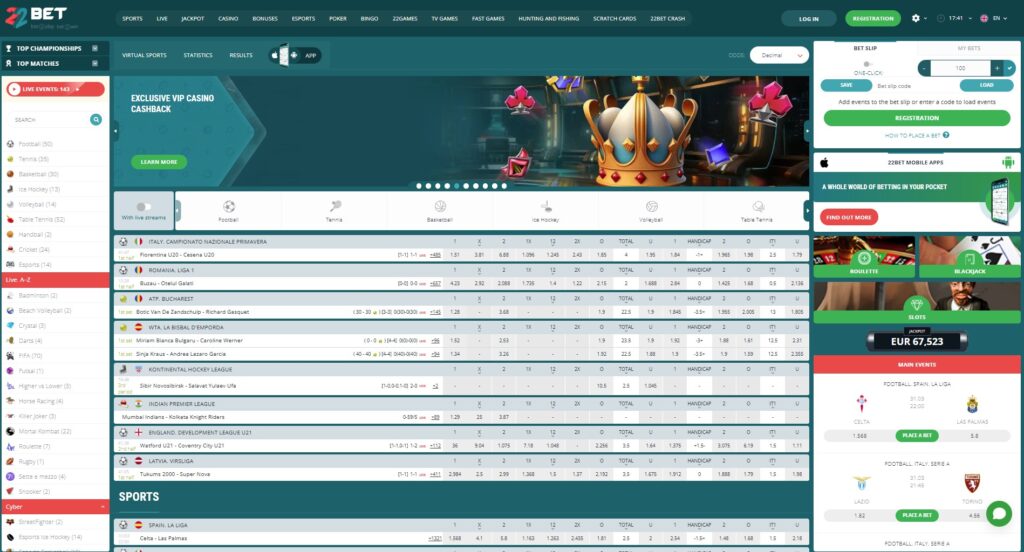
Task: Click the help icon beside How to place a bet
Action: 946,135
